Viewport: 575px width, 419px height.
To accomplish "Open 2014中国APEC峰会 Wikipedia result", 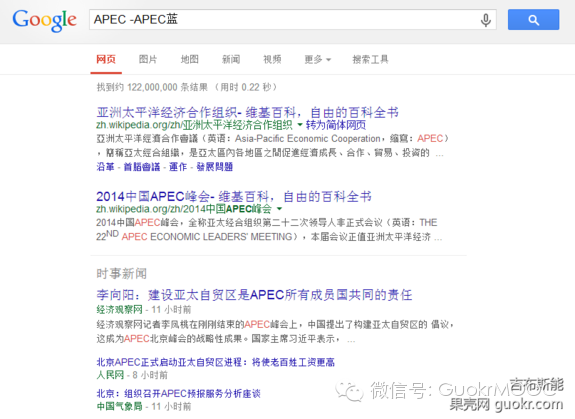I will pyautogui.click(x=234, y=196).
